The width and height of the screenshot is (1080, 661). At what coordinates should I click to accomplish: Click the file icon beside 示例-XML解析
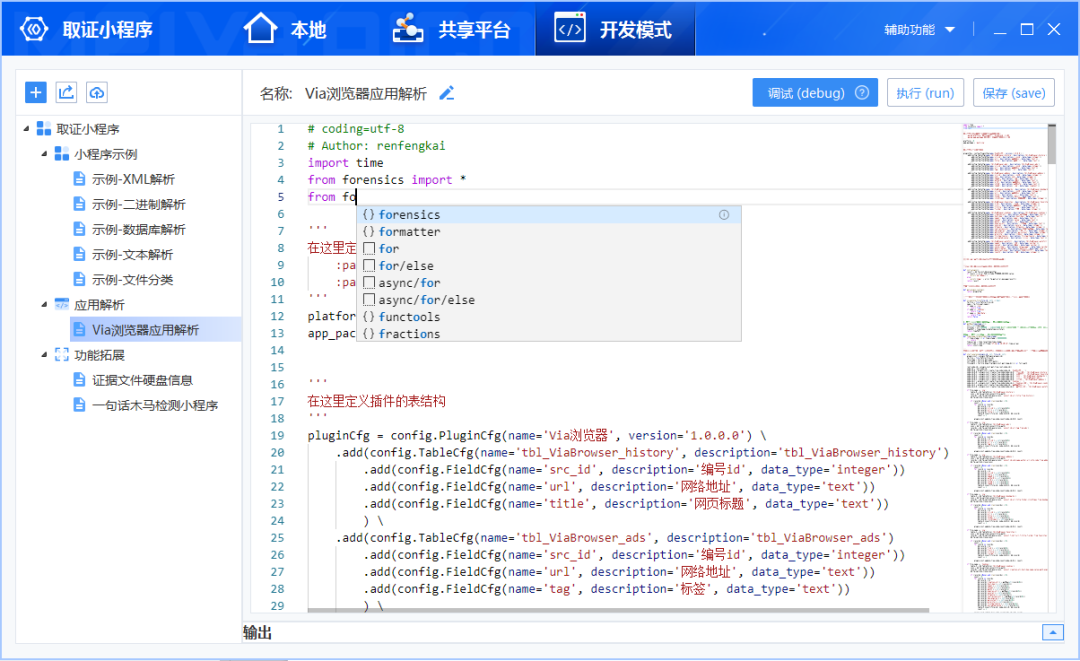point(79,179)
